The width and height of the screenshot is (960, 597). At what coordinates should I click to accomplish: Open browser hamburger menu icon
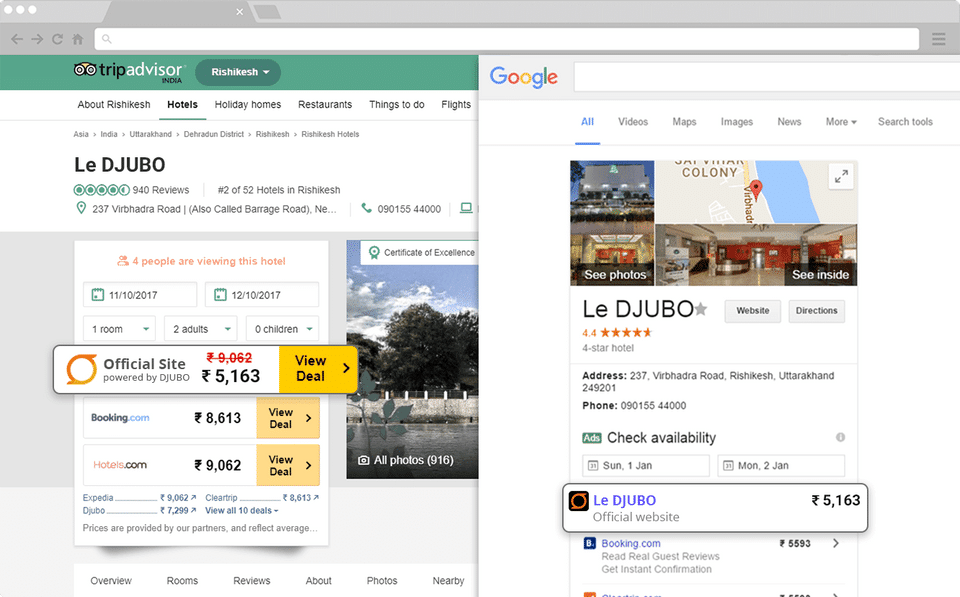pyautogui.click(x=939, y=39)
